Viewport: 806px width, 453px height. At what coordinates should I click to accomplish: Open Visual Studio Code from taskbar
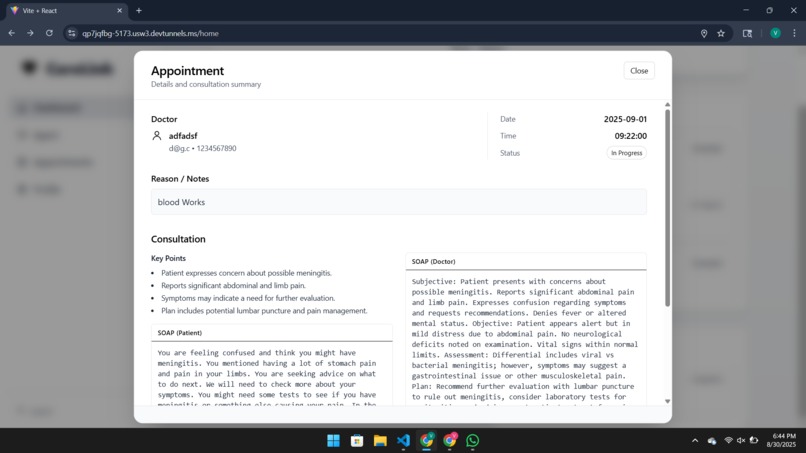coord(404,441)
